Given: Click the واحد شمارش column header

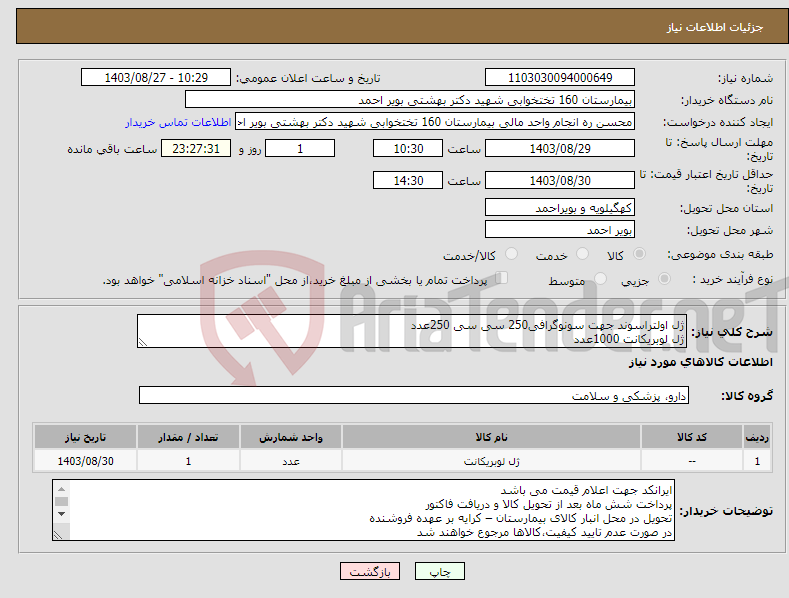Looking at the screenshot, I should [291, 437].
